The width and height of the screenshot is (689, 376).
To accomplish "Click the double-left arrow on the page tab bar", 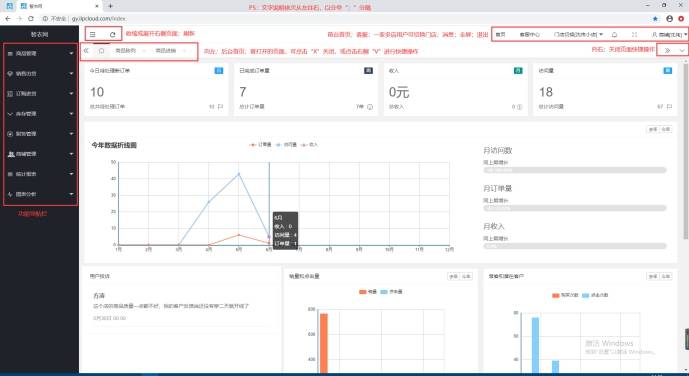I will [x=87, y=51].
